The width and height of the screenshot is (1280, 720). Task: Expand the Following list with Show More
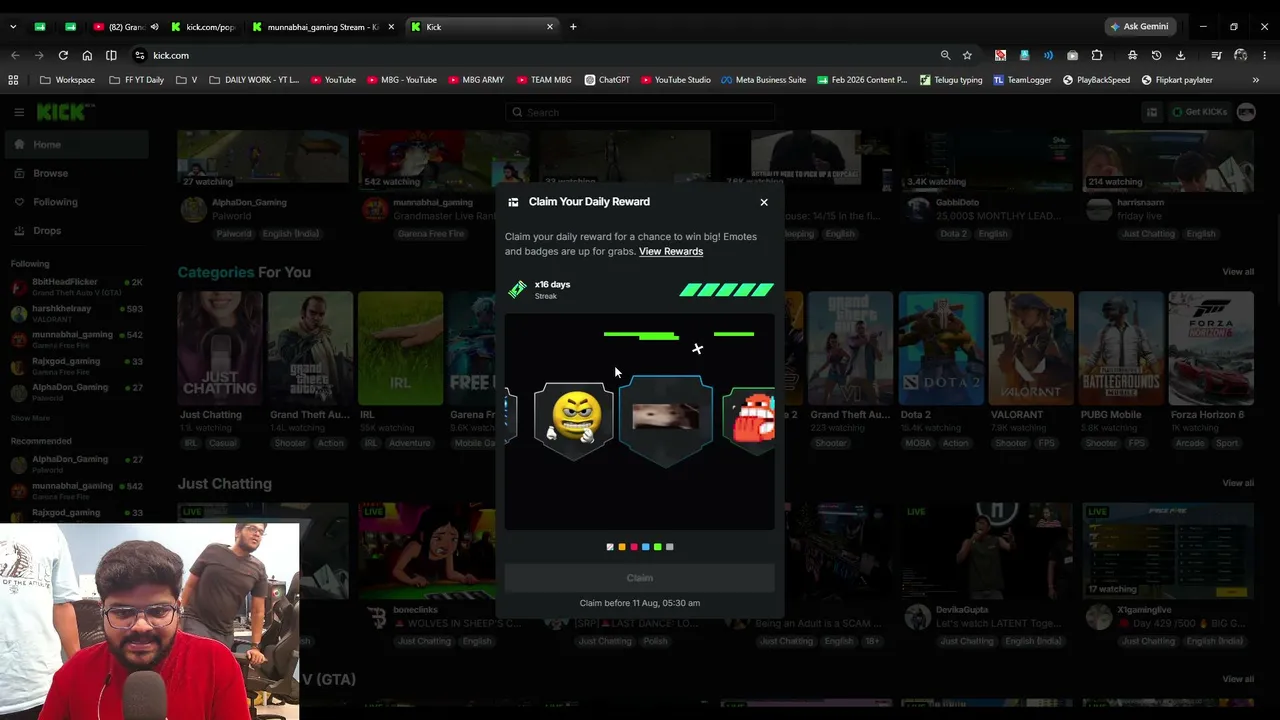click(30, 418)
